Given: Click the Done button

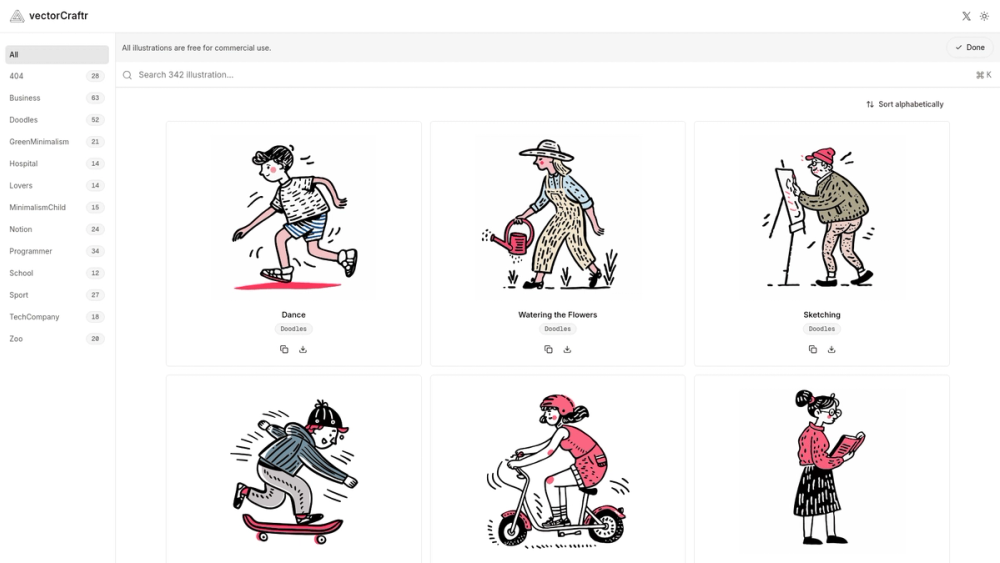Looking at the screenshot, I should 969,47.
